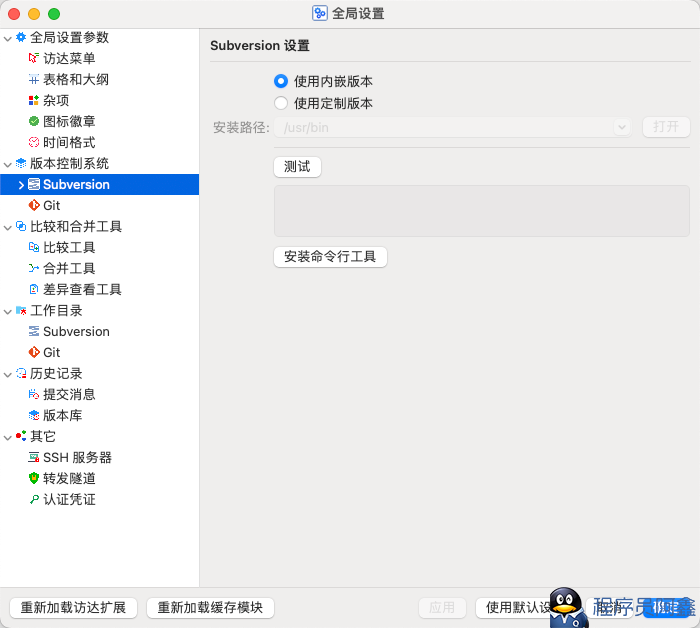Image resolution: width=700 pixels, height=628 pixels.
Task: Select 转发隧道 in the sidebar
Action: click(69, 478)
